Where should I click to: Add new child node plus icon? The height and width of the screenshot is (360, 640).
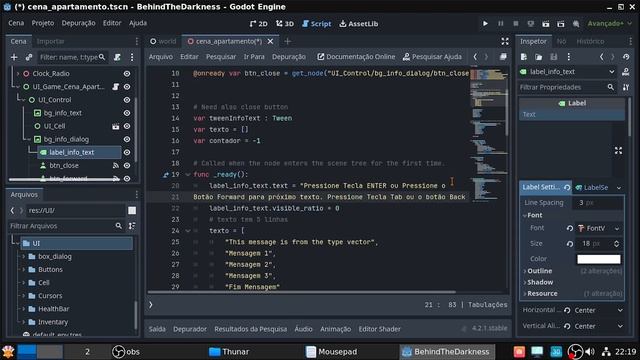click(14, 57)
